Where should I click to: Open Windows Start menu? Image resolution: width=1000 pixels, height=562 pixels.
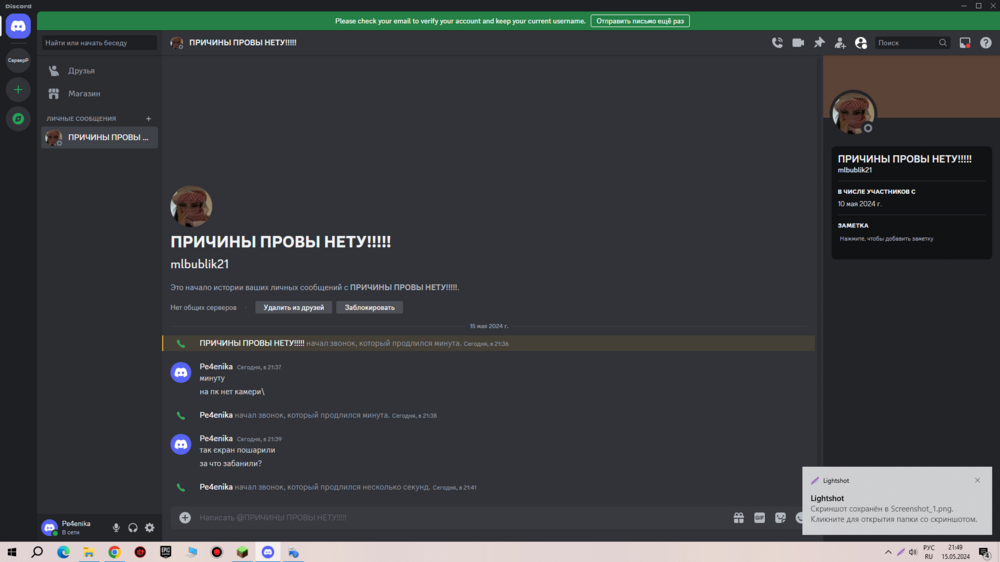(x=11, y=552)
